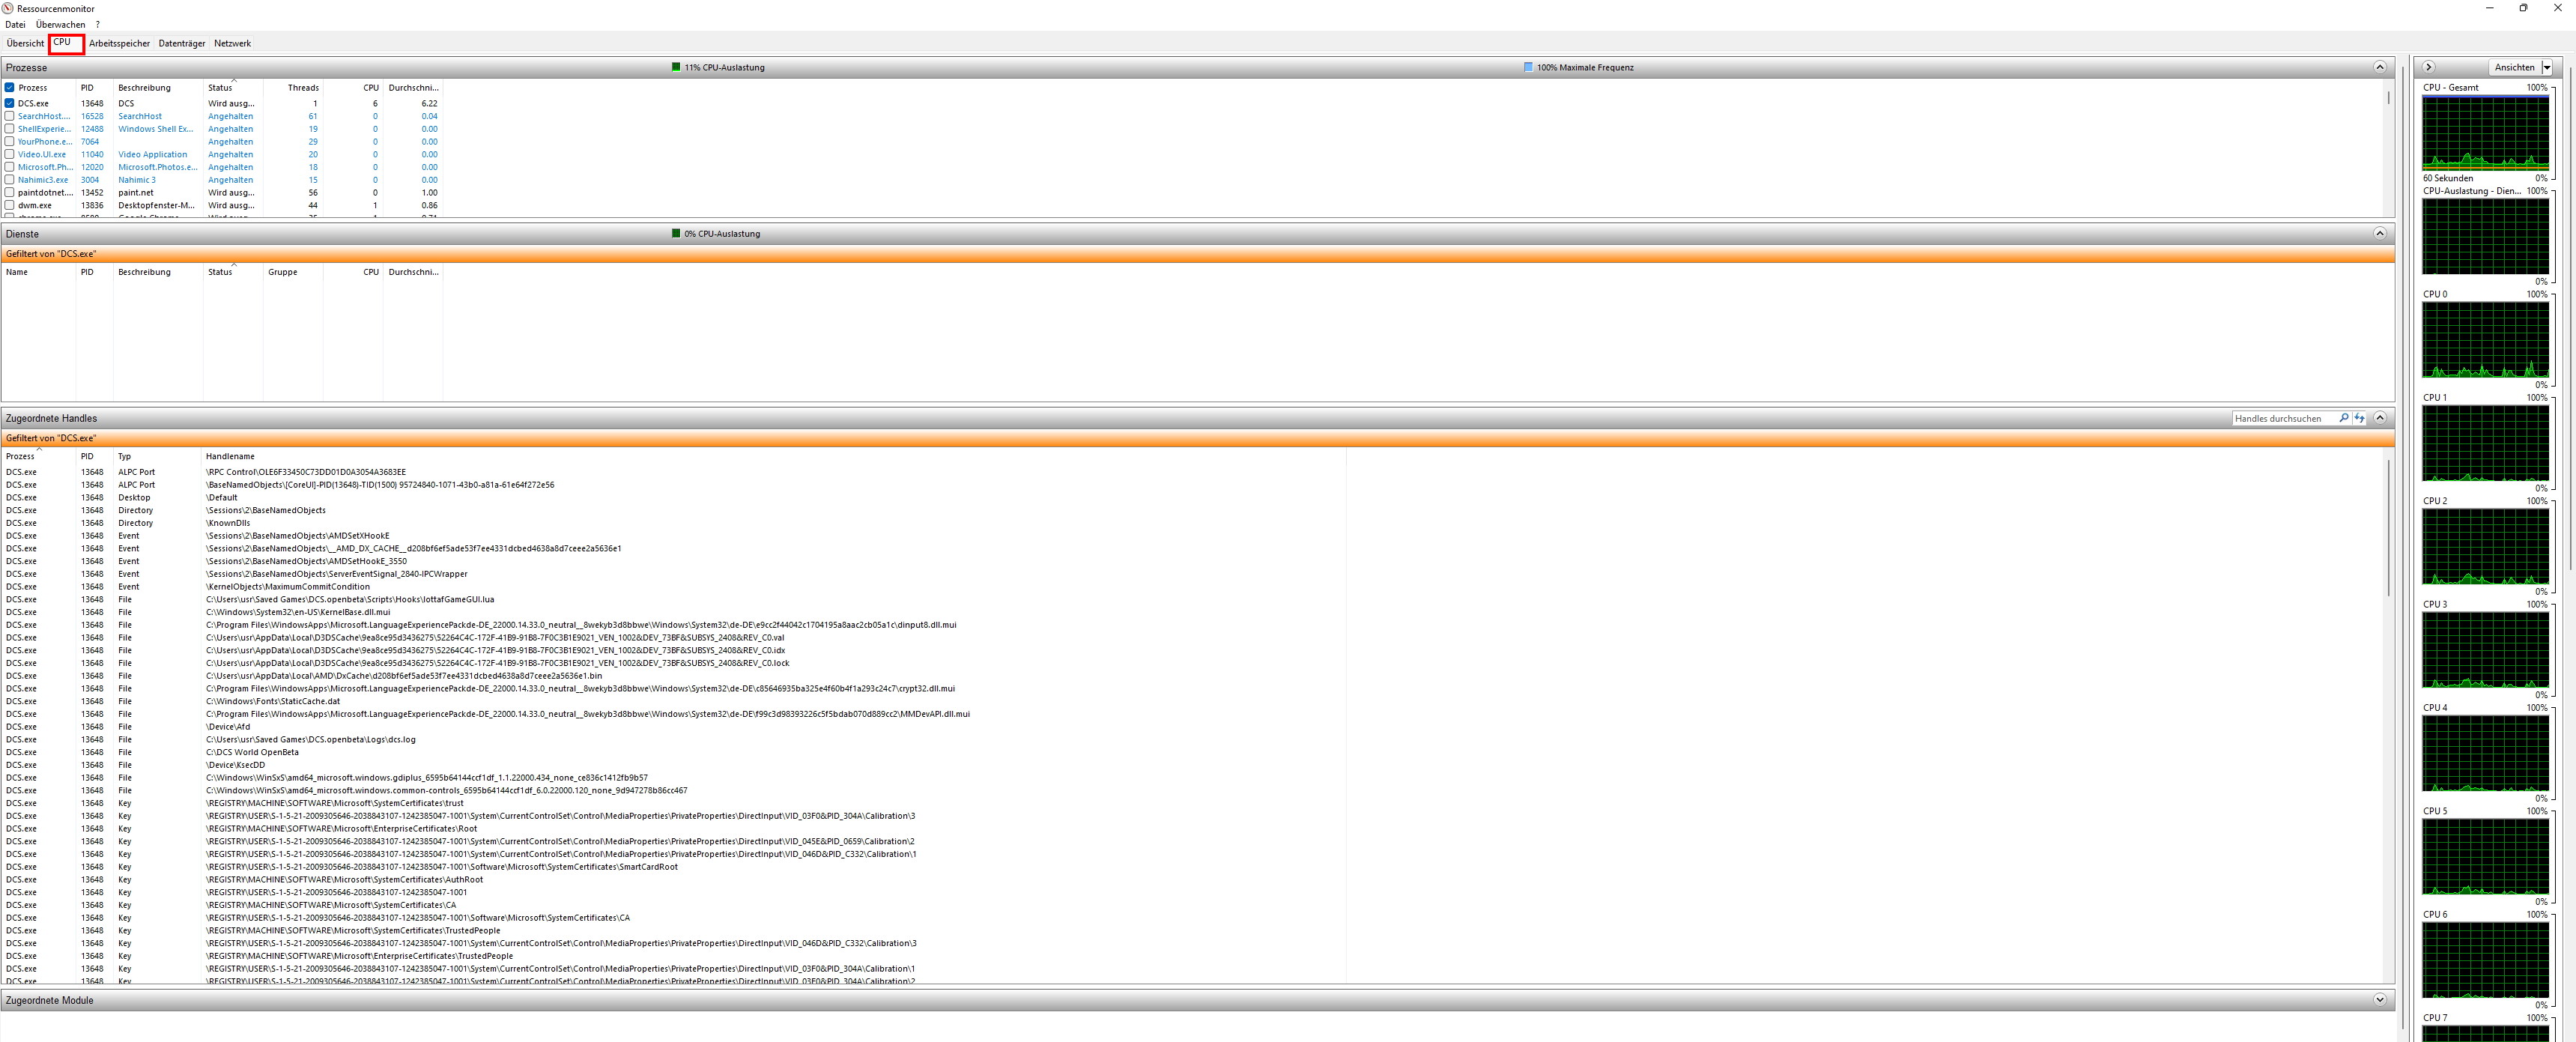Open the Ansichten dropdown arrow
This screenshot has height=1042, width=2576.
pos(2547,68)
